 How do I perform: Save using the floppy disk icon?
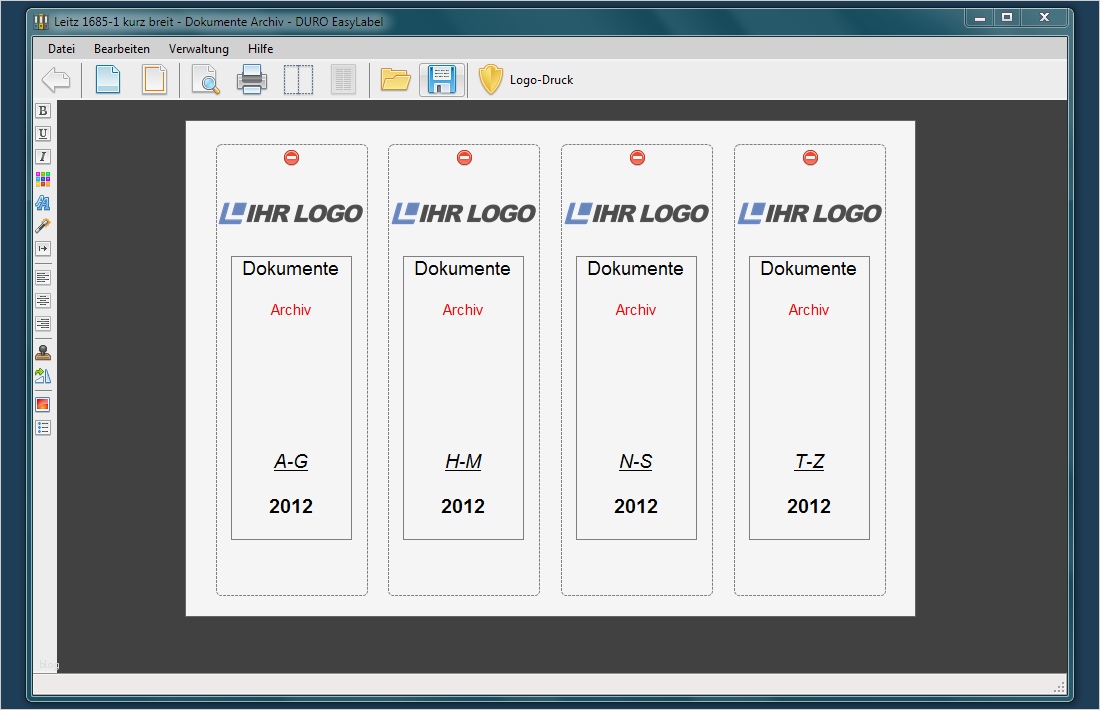442,79
